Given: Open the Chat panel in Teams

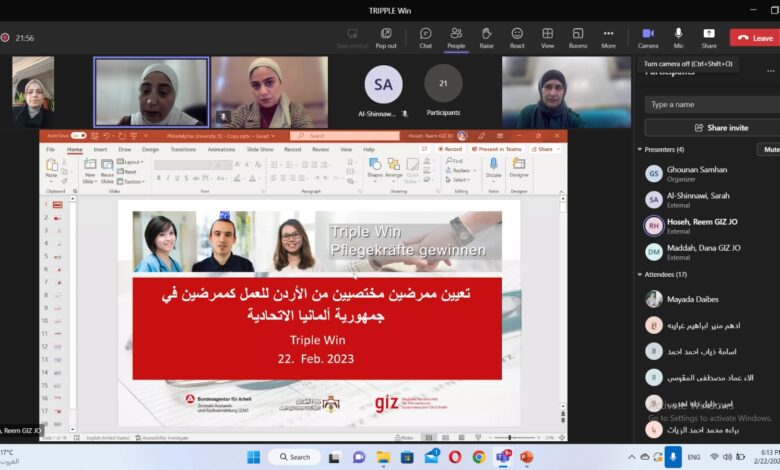Looking at the screenshot, I should [x=425, y=38].
